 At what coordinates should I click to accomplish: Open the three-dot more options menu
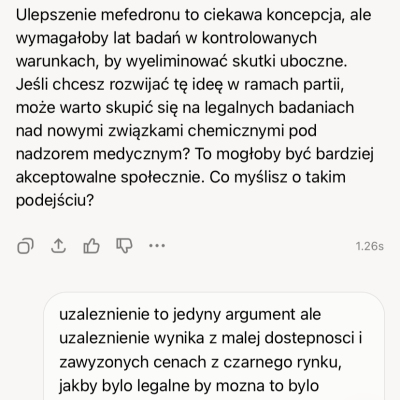[x=157, y=246]
